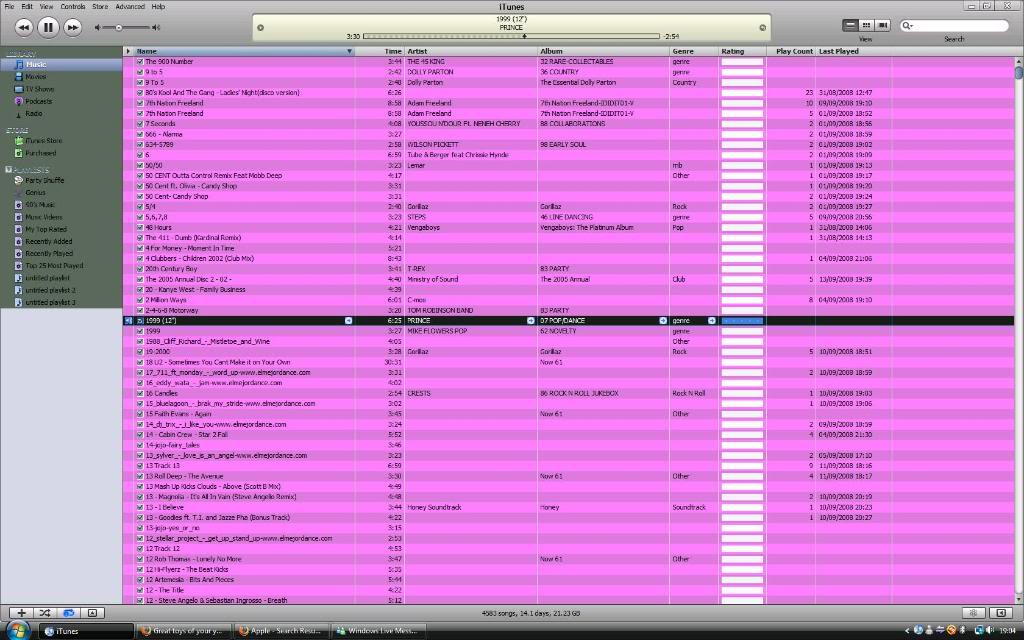Image resolution: width=1024 pixels, height=640 pixels.
Task: Open the Advanced menu
Action: tap(129, 6)
